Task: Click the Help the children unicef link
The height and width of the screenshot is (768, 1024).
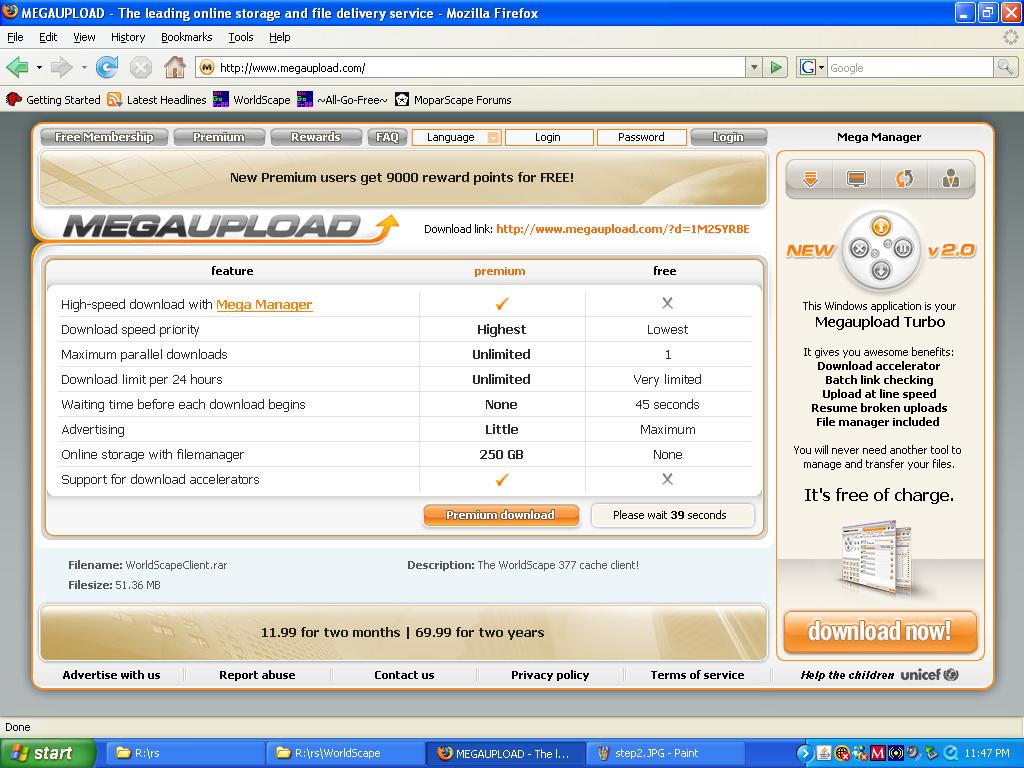Action: click(880, 675)
